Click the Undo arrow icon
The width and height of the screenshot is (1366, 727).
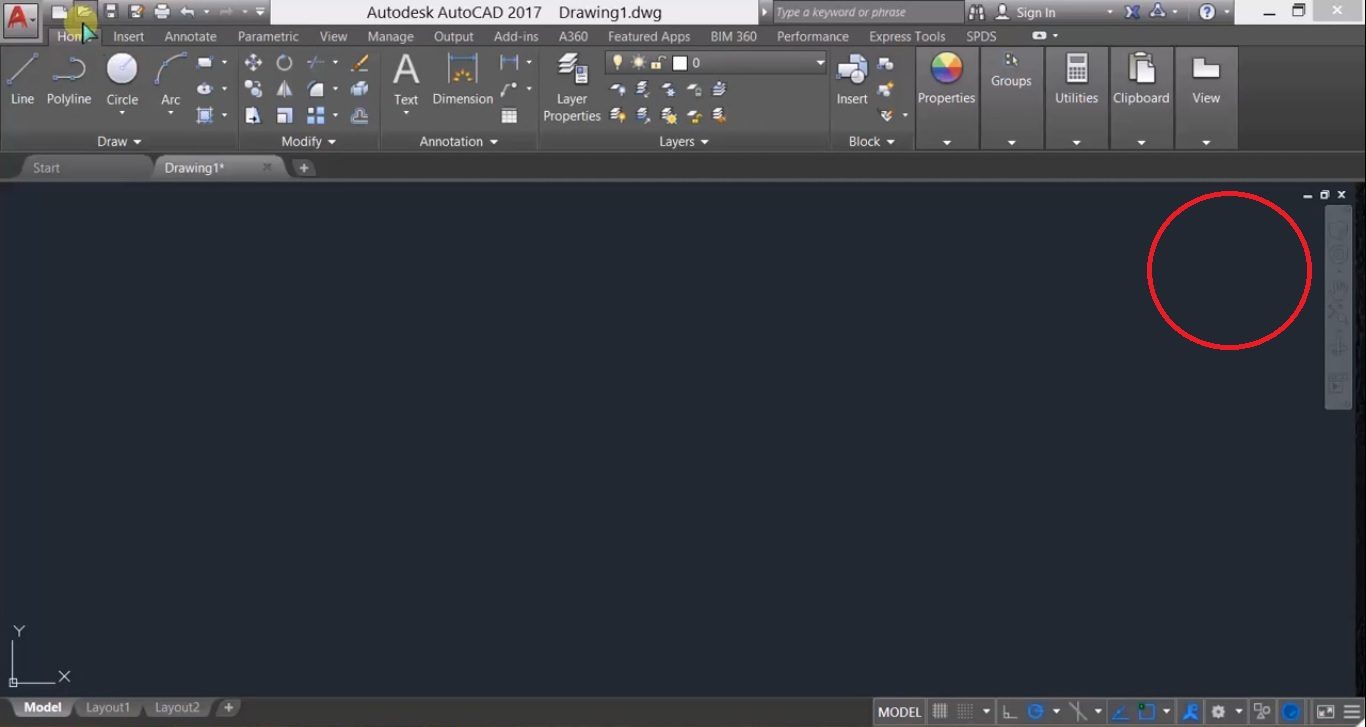(x=187, y=12)
